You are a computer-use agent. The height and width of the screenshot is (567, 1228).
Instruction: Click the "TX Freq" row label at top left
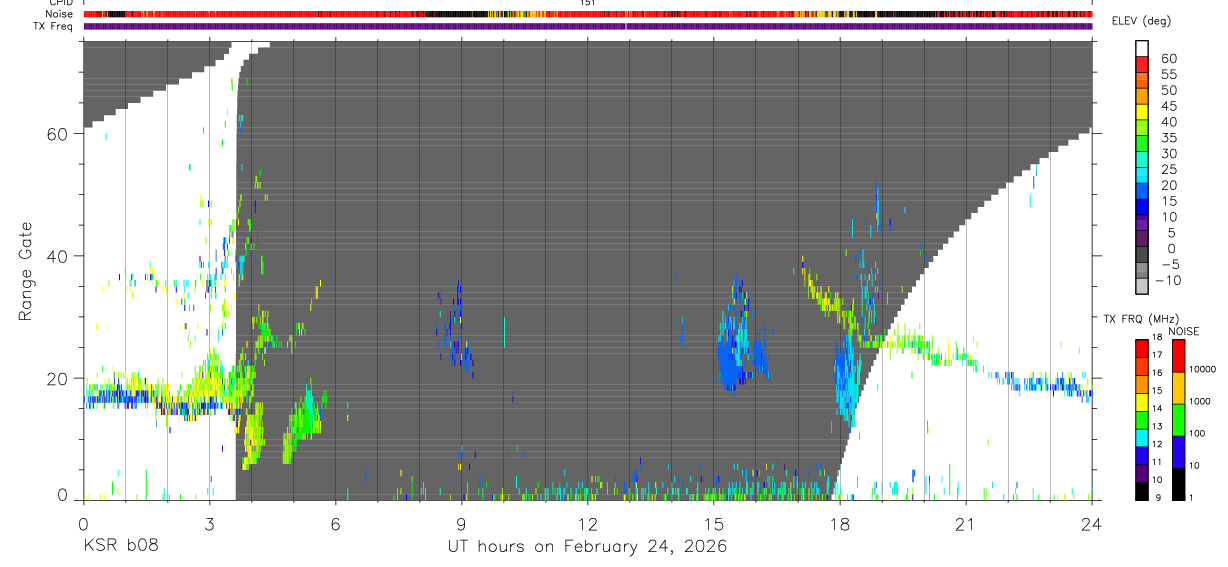pyautogui.click(x=55, y=26)
